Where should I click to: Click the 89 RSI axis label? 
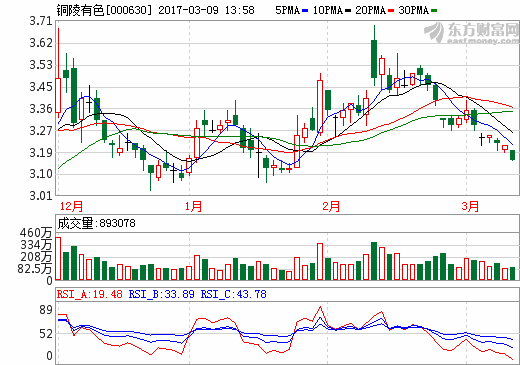(x=46, y=310)
